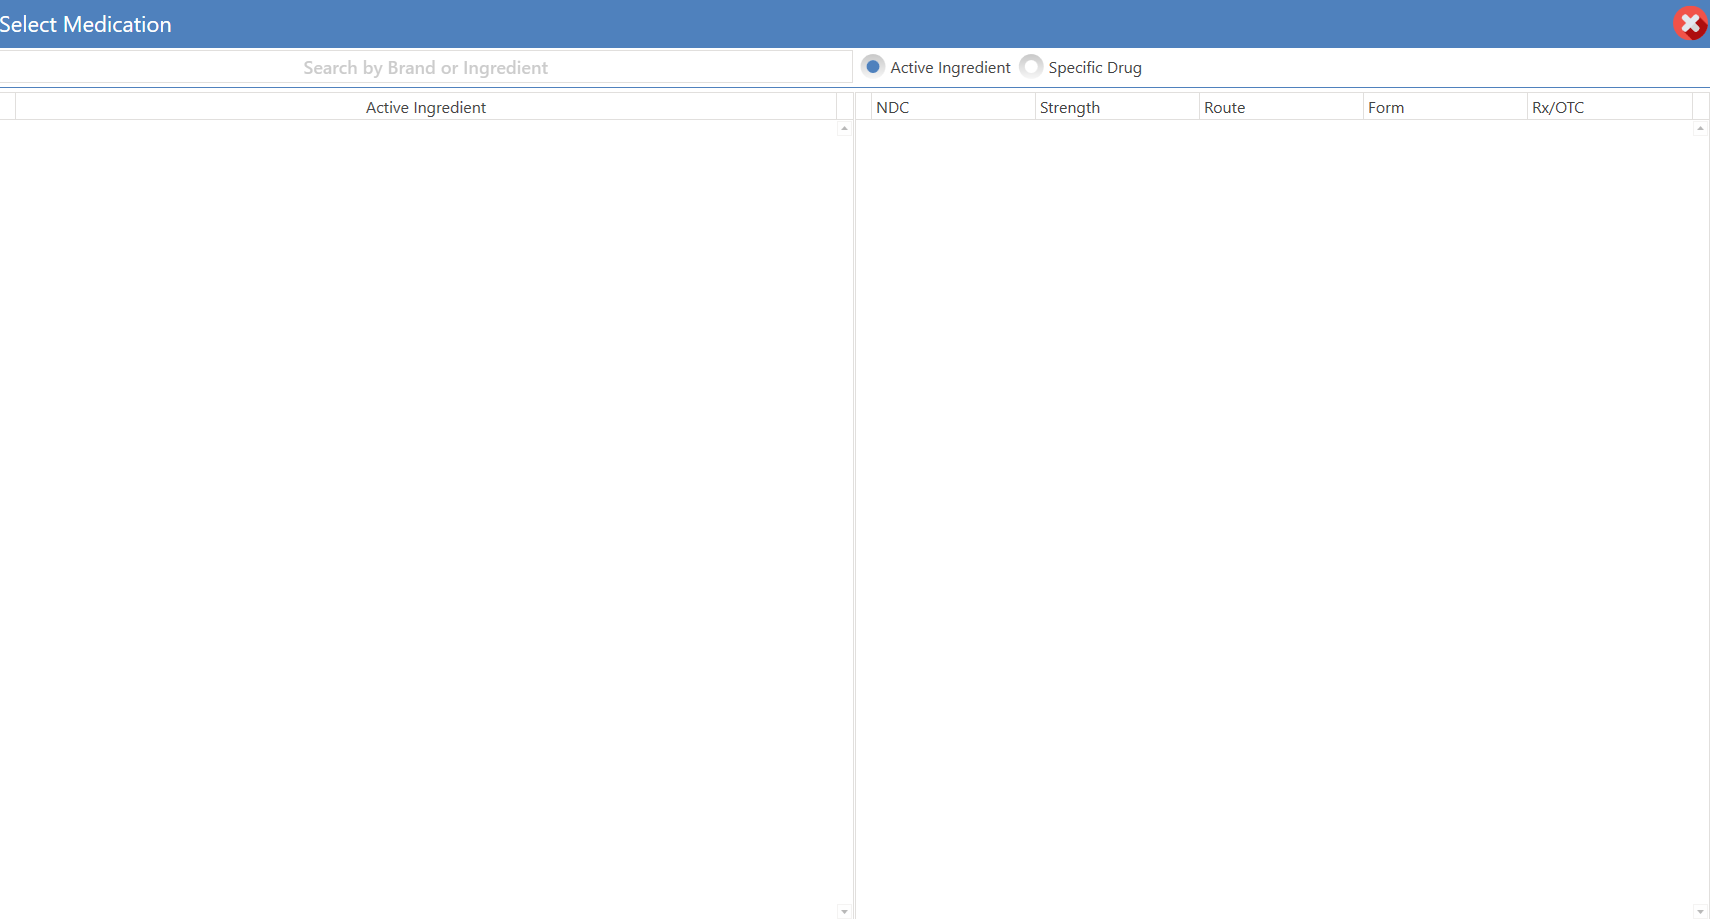The width and height of the screenshot is (1710, 919).
Task: Click the left list's scroll down arrow
Action: pos(845,912)
